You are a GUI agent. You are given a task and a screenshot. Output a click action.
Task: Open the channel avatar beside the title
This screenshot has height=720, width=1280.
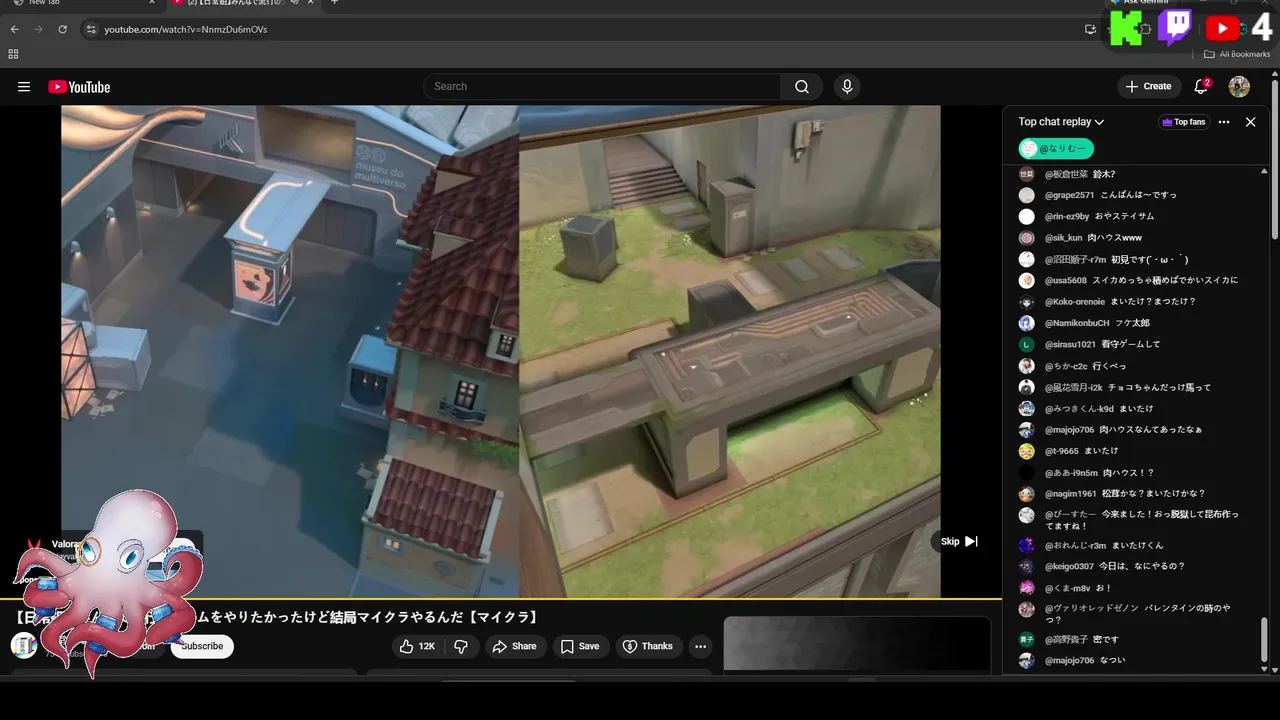click(23, 645)
